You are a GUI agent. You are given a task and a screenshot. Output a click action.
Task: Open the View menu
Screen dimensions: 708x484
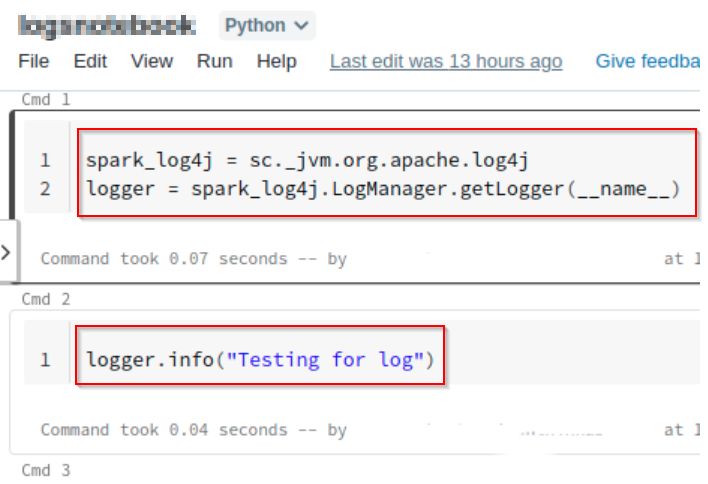pos(151,61)
